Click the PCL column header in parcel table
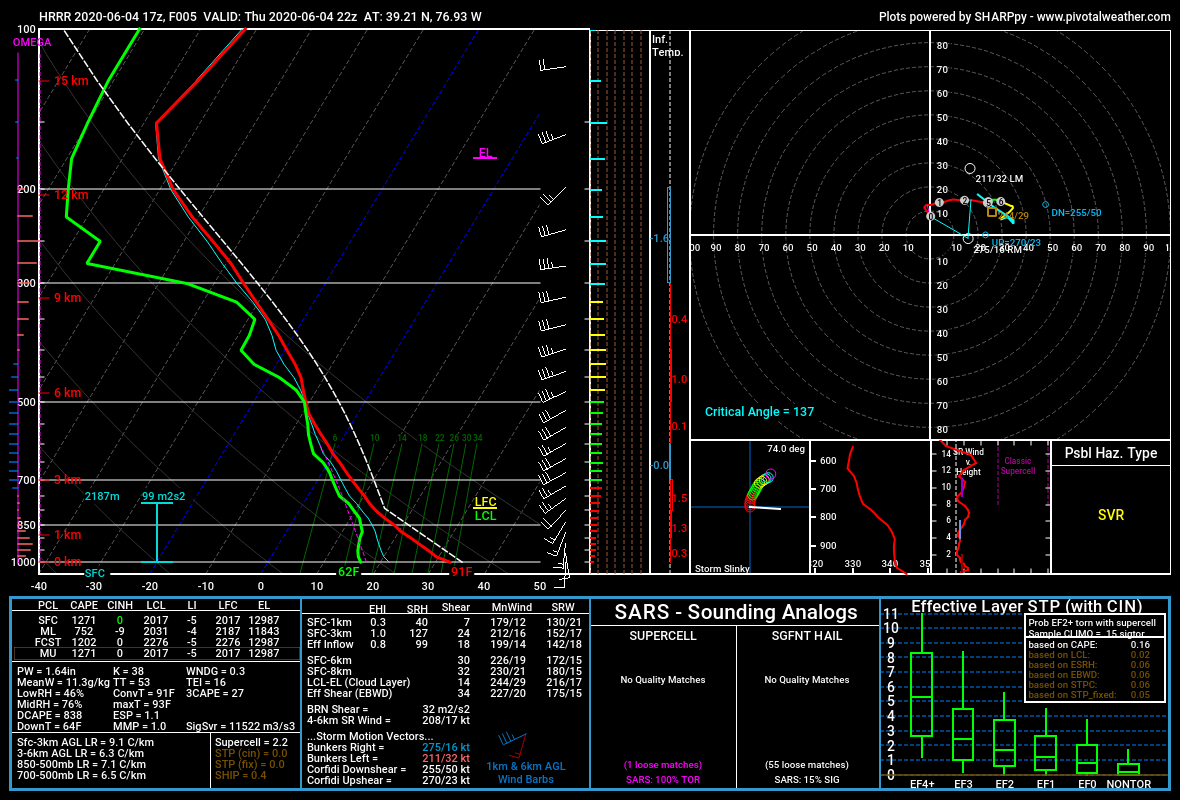The height and width of the screenshot is (800, 1180). (48, 605)
